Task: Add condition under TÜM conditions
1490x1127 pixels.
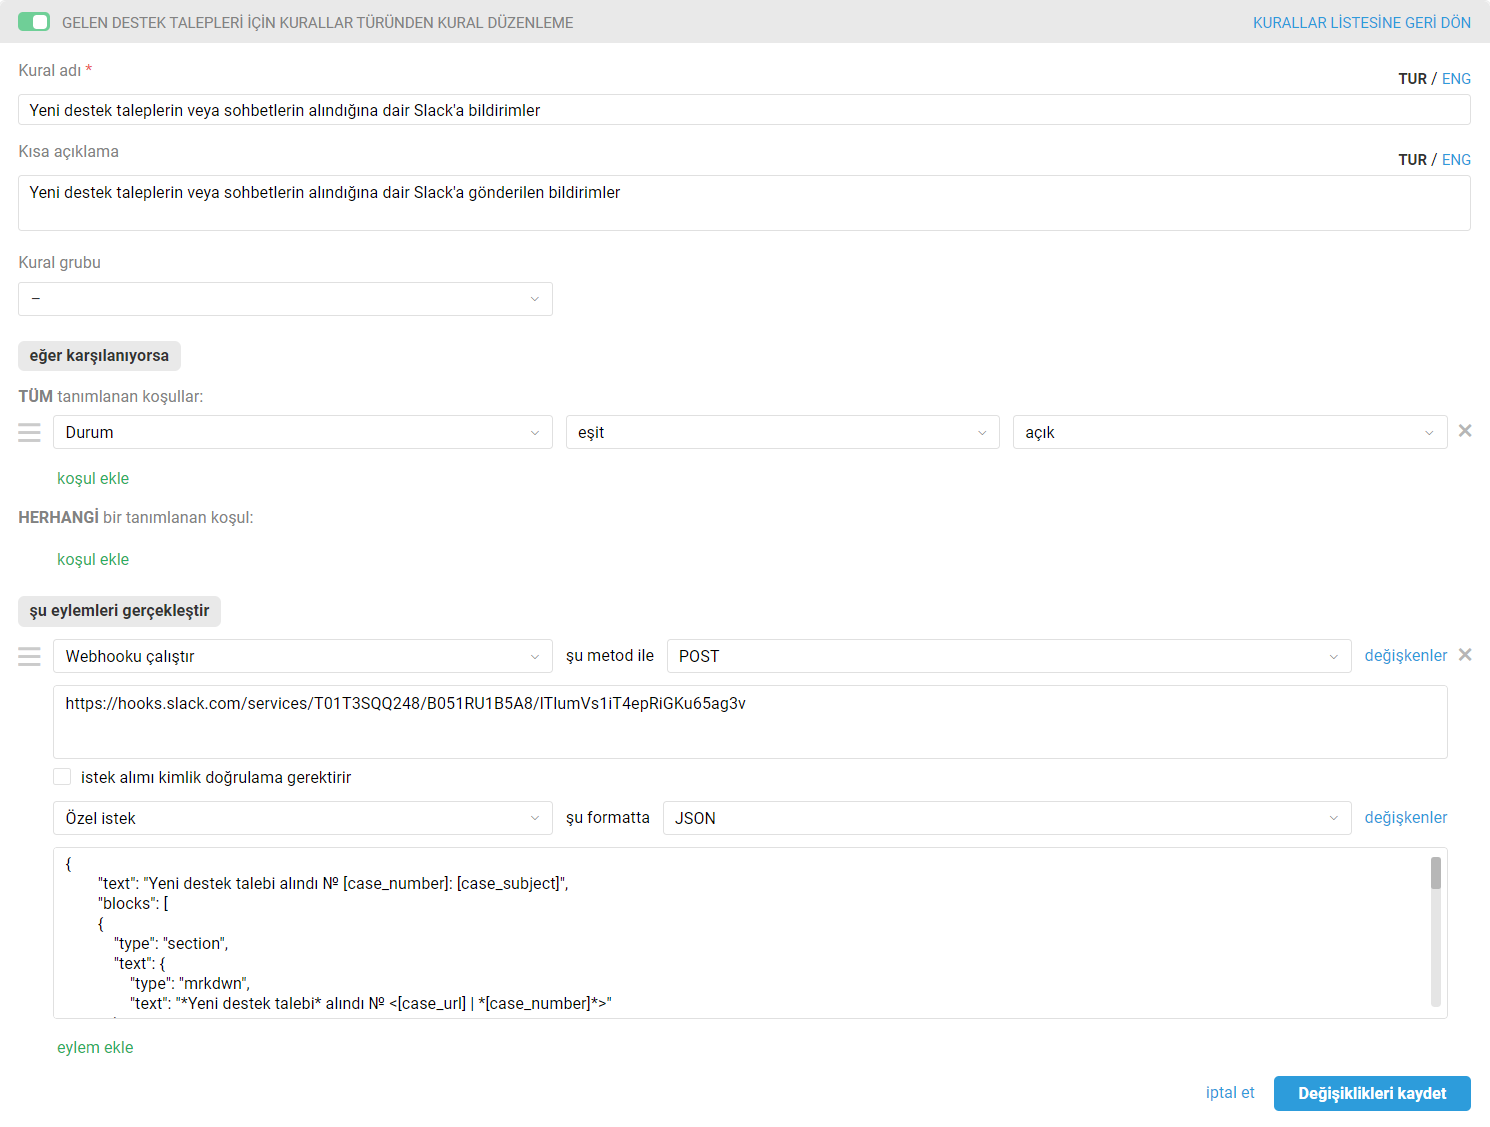Action: point(93,479)
